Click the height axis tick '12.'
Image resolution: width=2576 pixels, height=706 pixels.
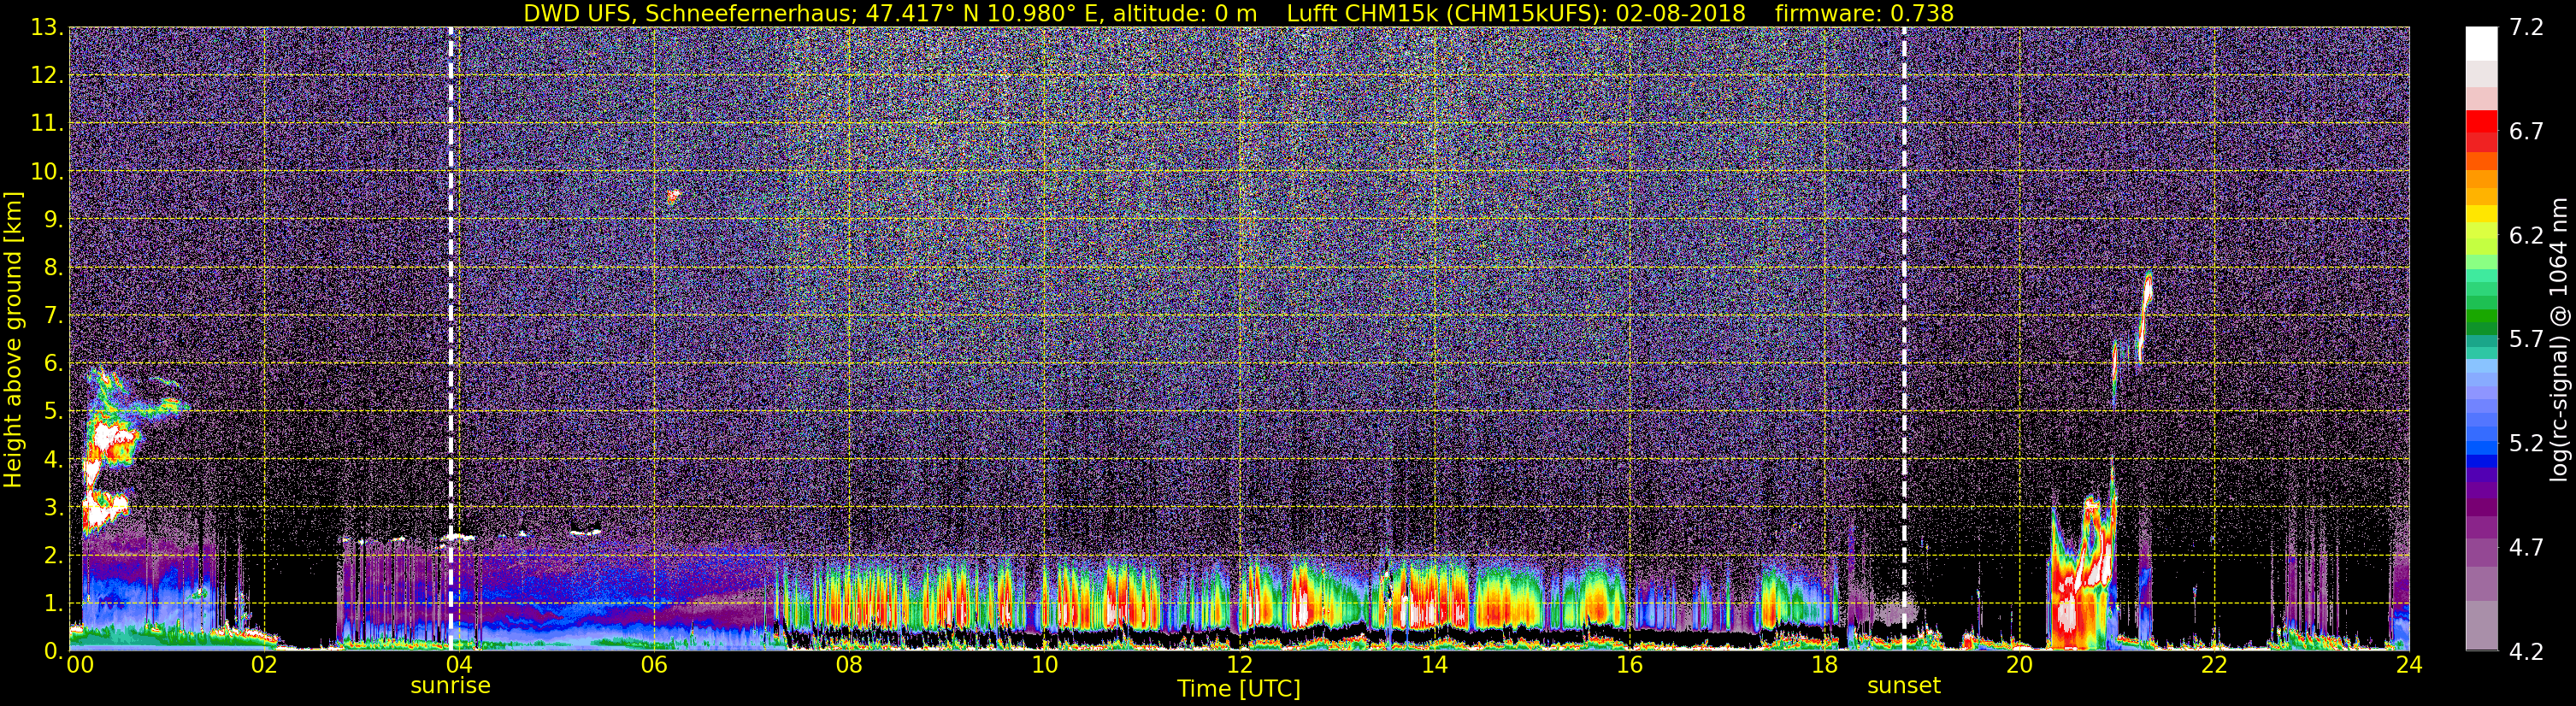tap(47, 75)
